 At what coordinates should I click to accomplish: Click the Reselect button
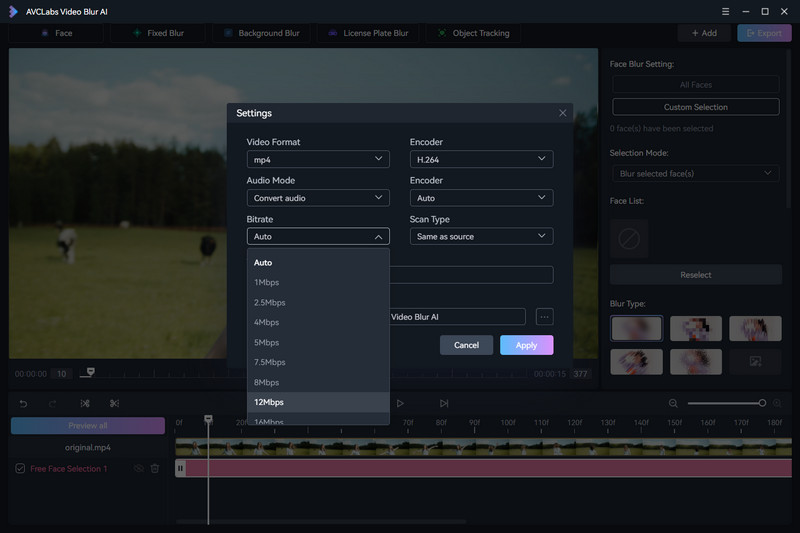695,274
